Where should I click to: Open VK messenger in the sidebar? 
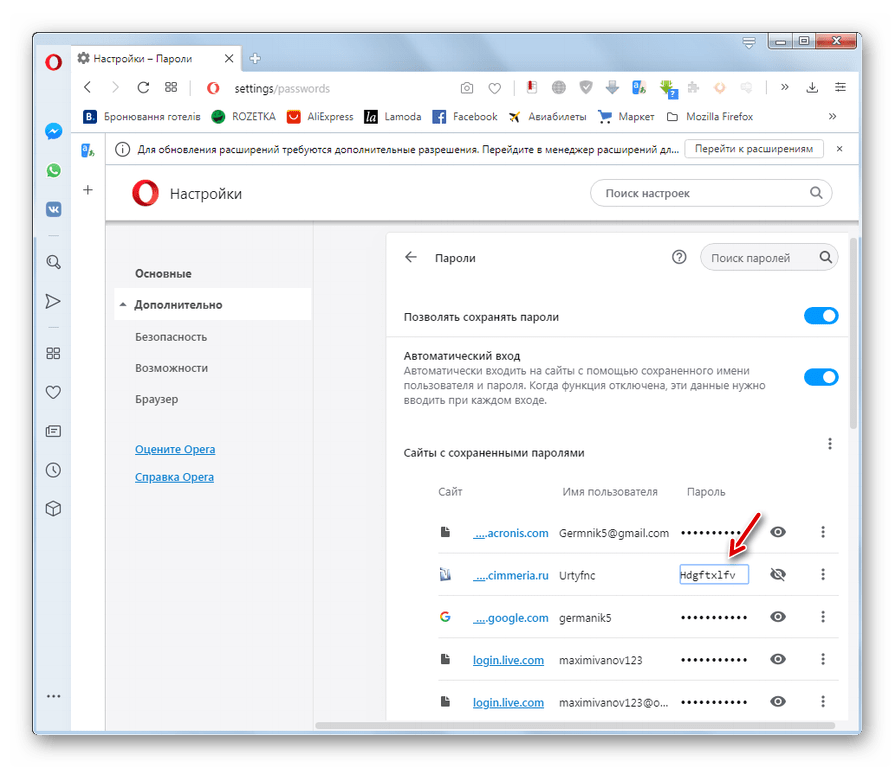[x=53, y=210]
